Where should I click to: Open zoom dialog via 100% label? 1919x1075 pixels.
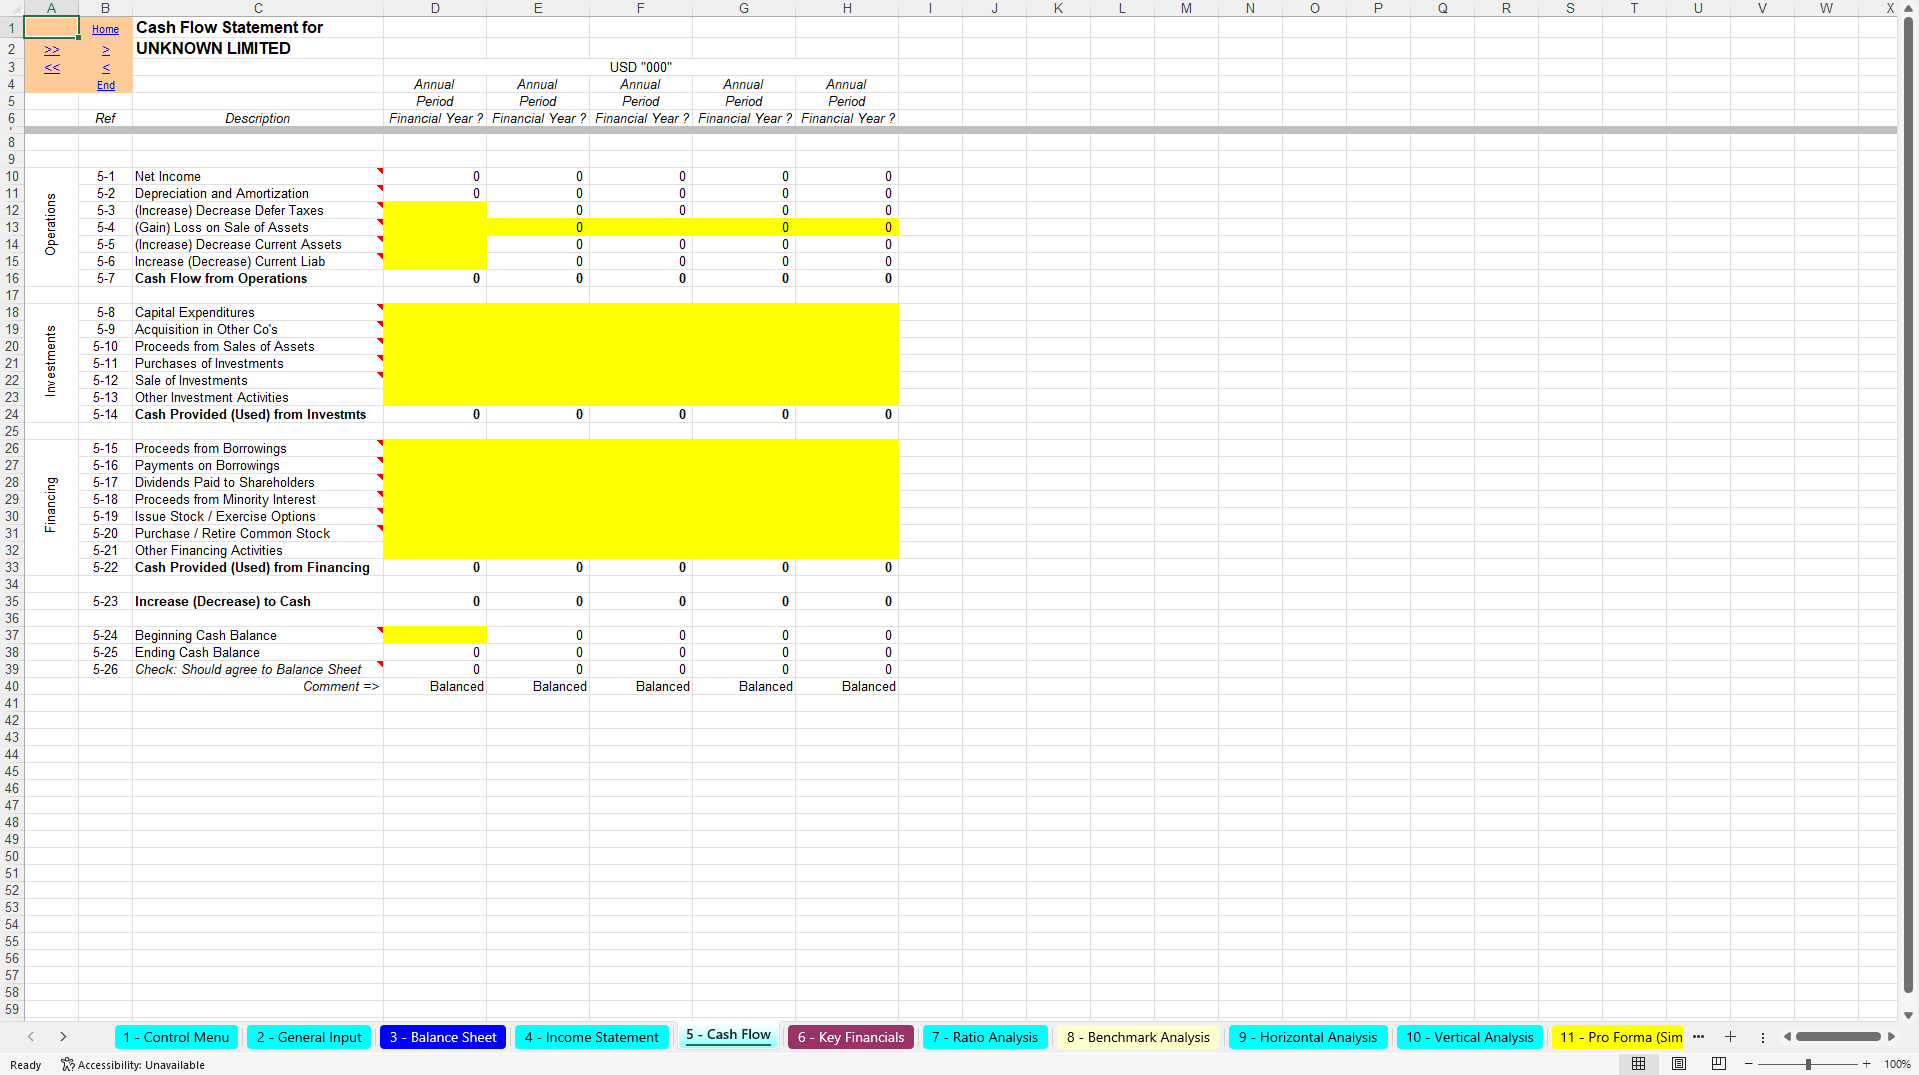[x=1897, y=1064]
